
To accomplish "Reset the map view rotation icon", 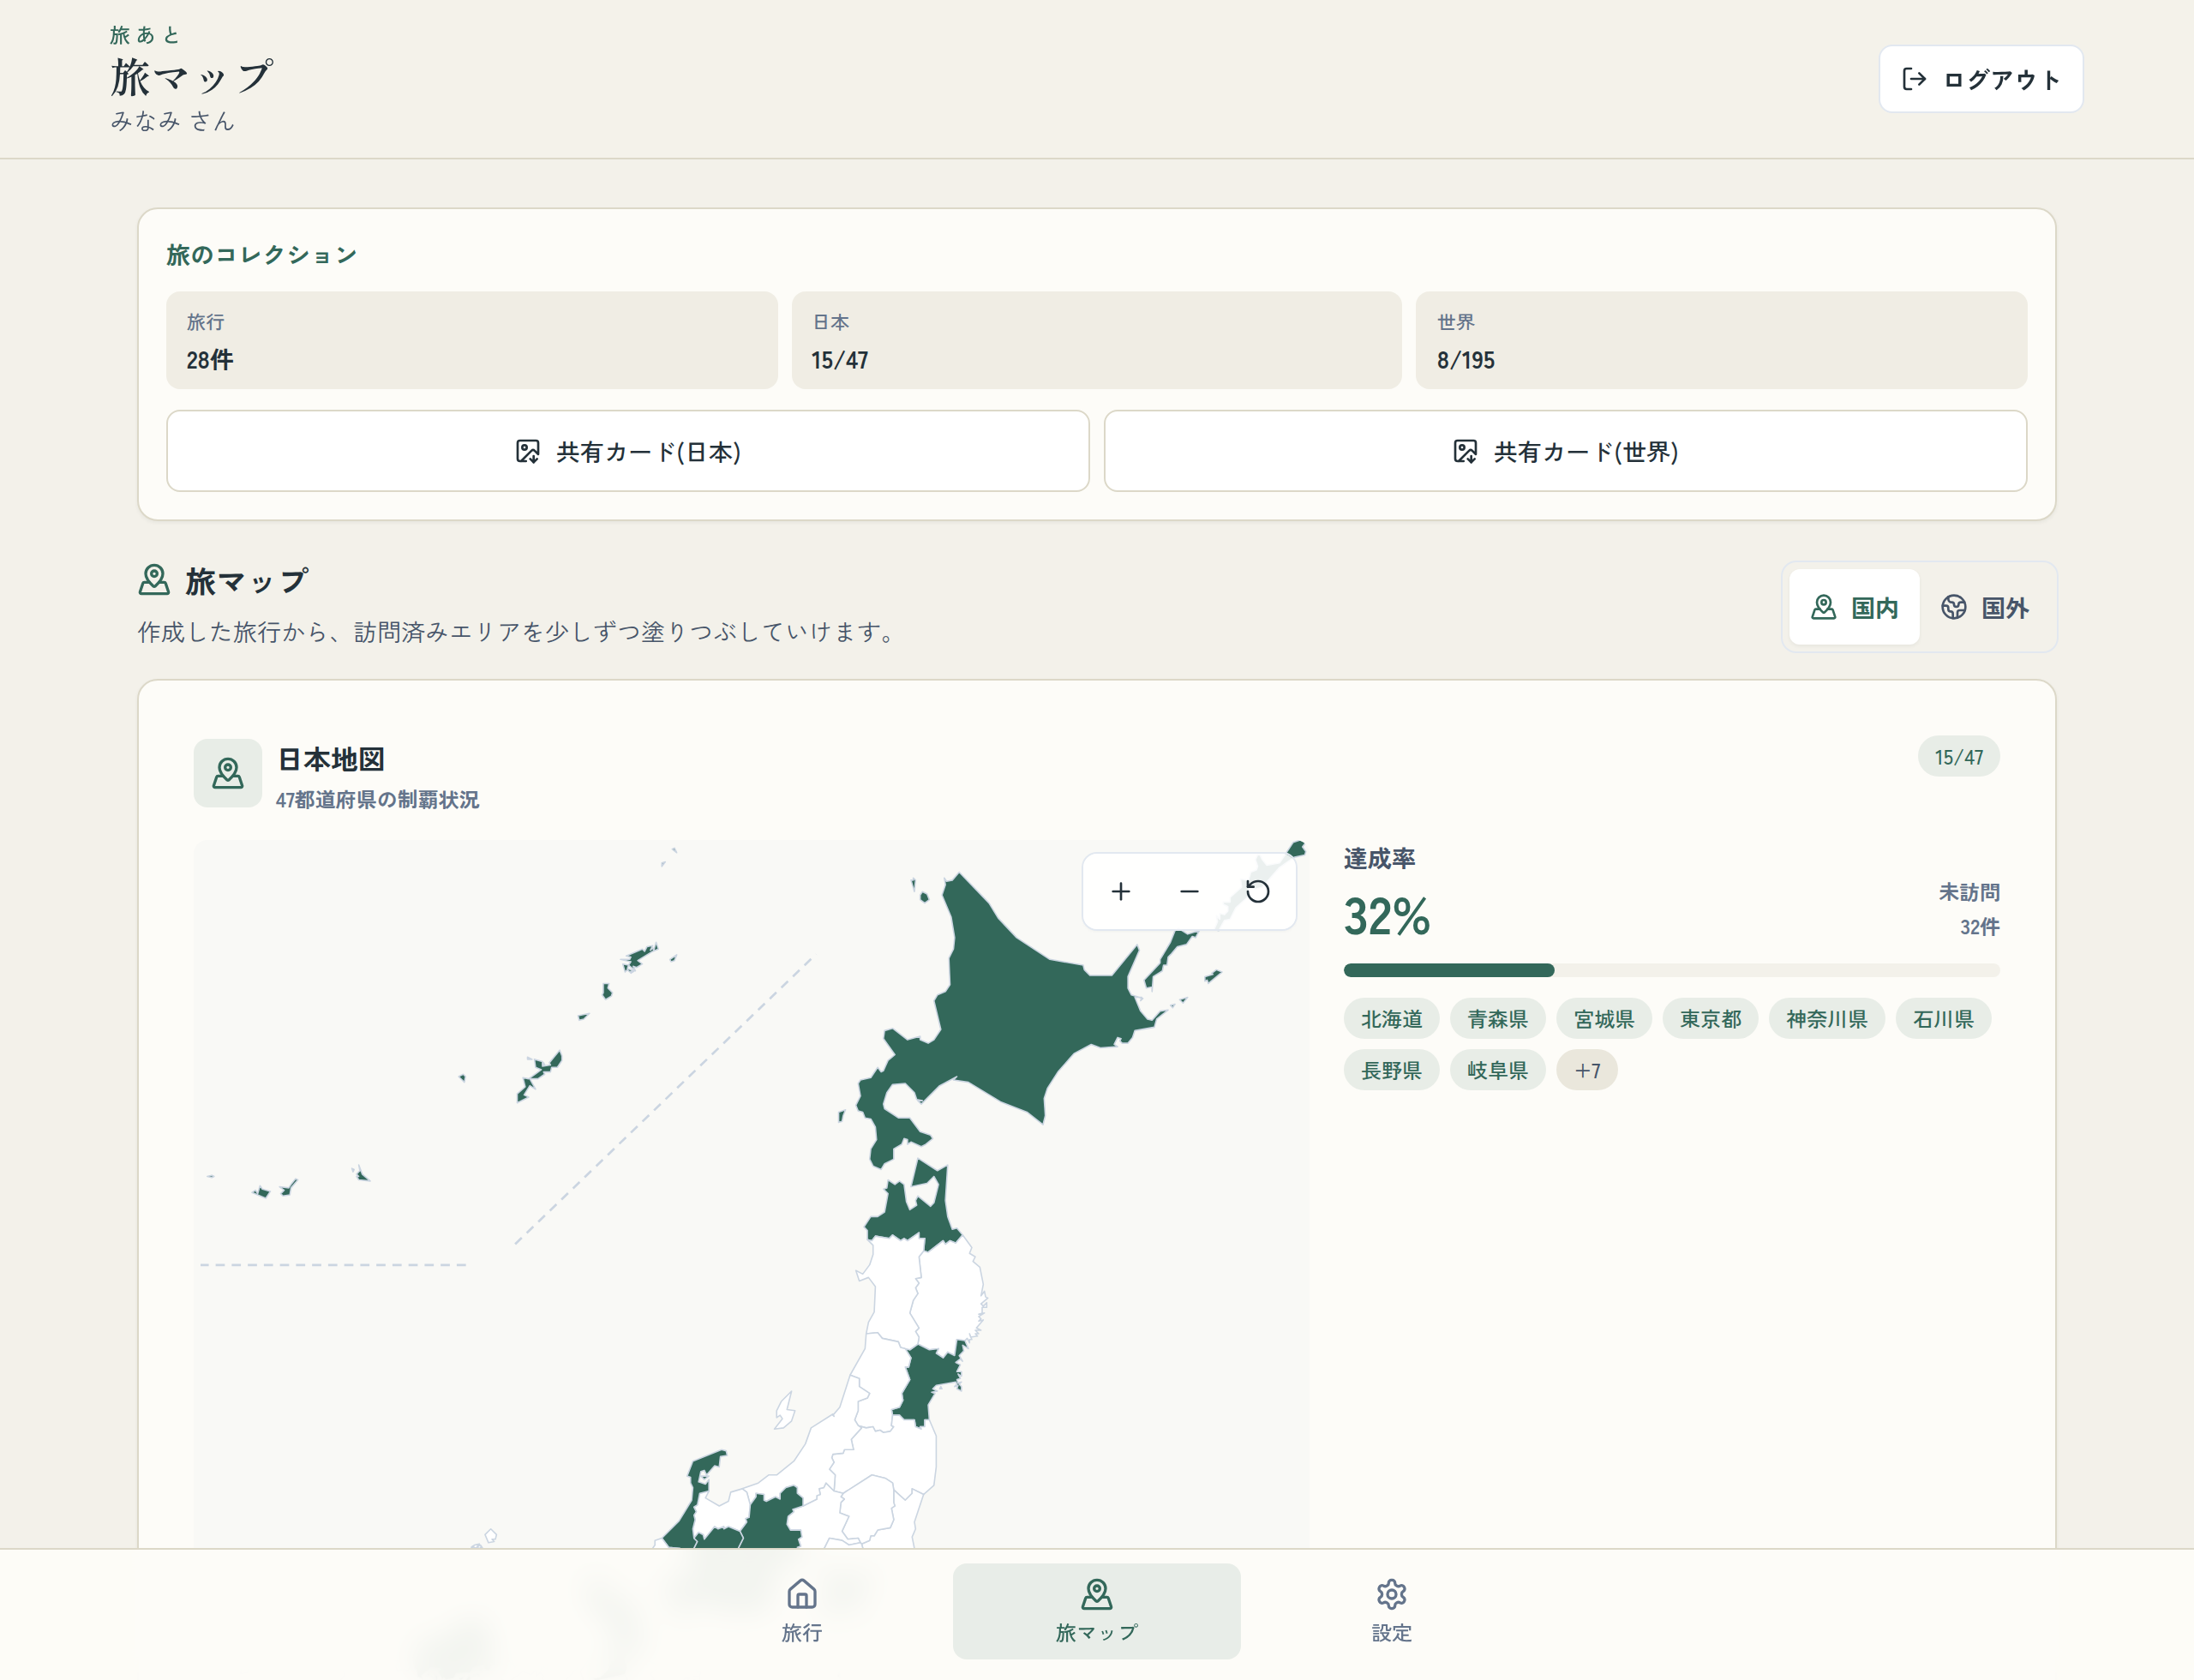I will click(x=1257, y=891).
